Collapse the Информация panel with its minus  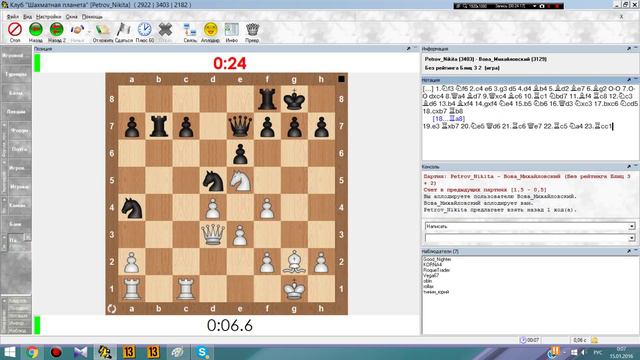(636, 48)
